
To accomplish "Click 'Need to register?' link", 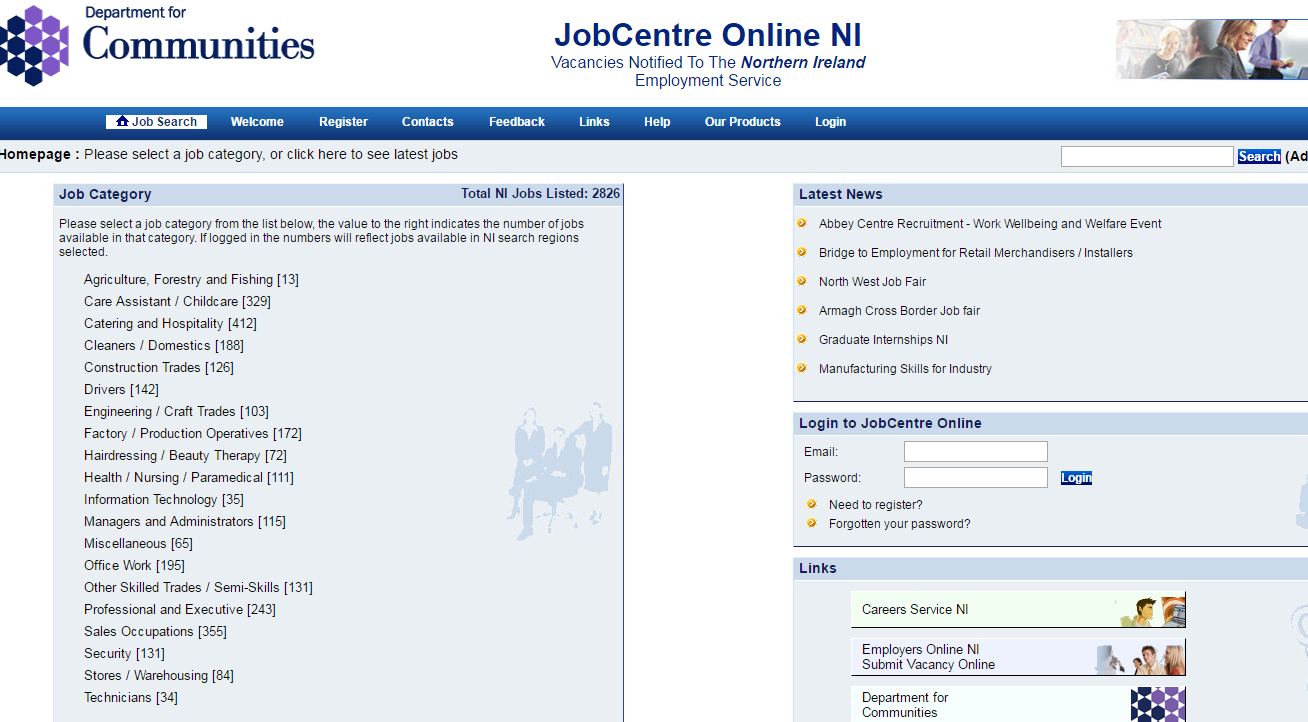I will 876,505.
